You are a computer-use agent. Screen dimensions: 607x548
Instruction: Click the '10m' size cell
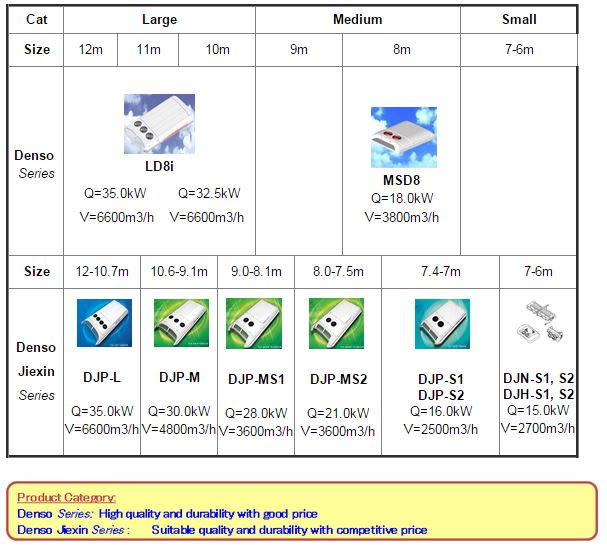[217, 50]
